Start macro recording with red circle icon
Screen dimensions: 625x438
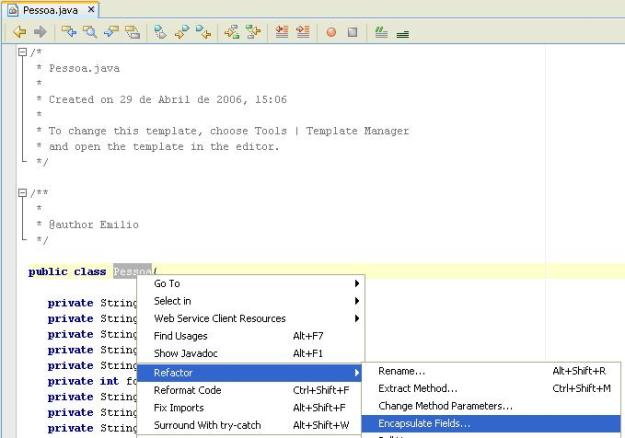330,31
